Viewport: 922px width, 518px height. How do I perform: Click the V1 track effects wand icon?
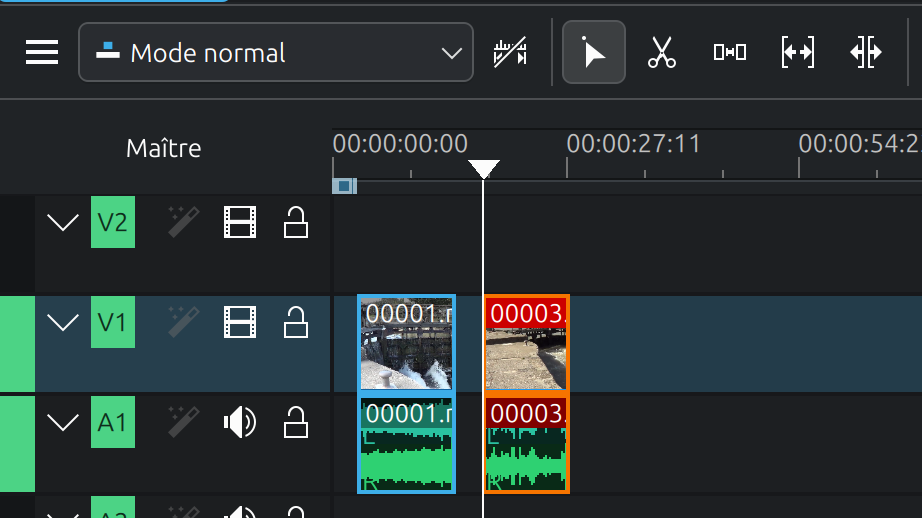[183, 322]
